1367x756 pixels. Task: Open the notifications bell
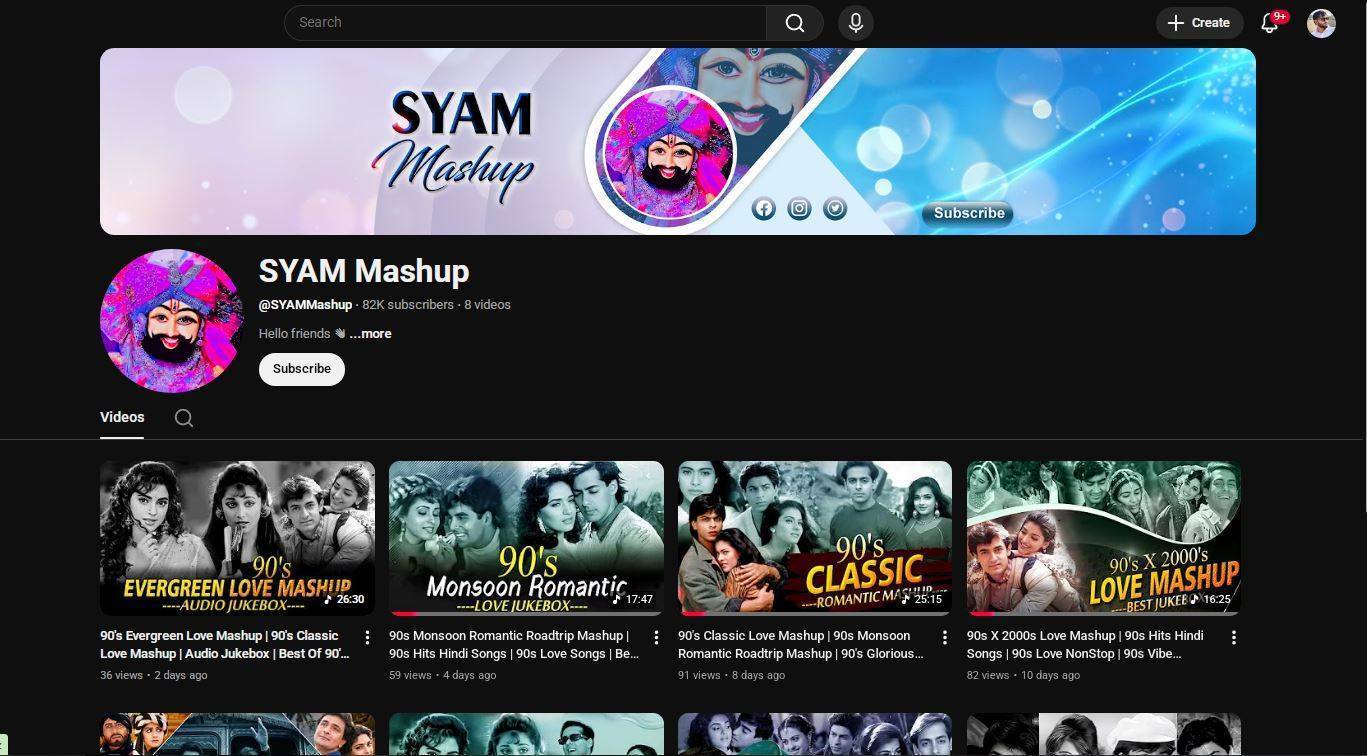point(1269,23)
